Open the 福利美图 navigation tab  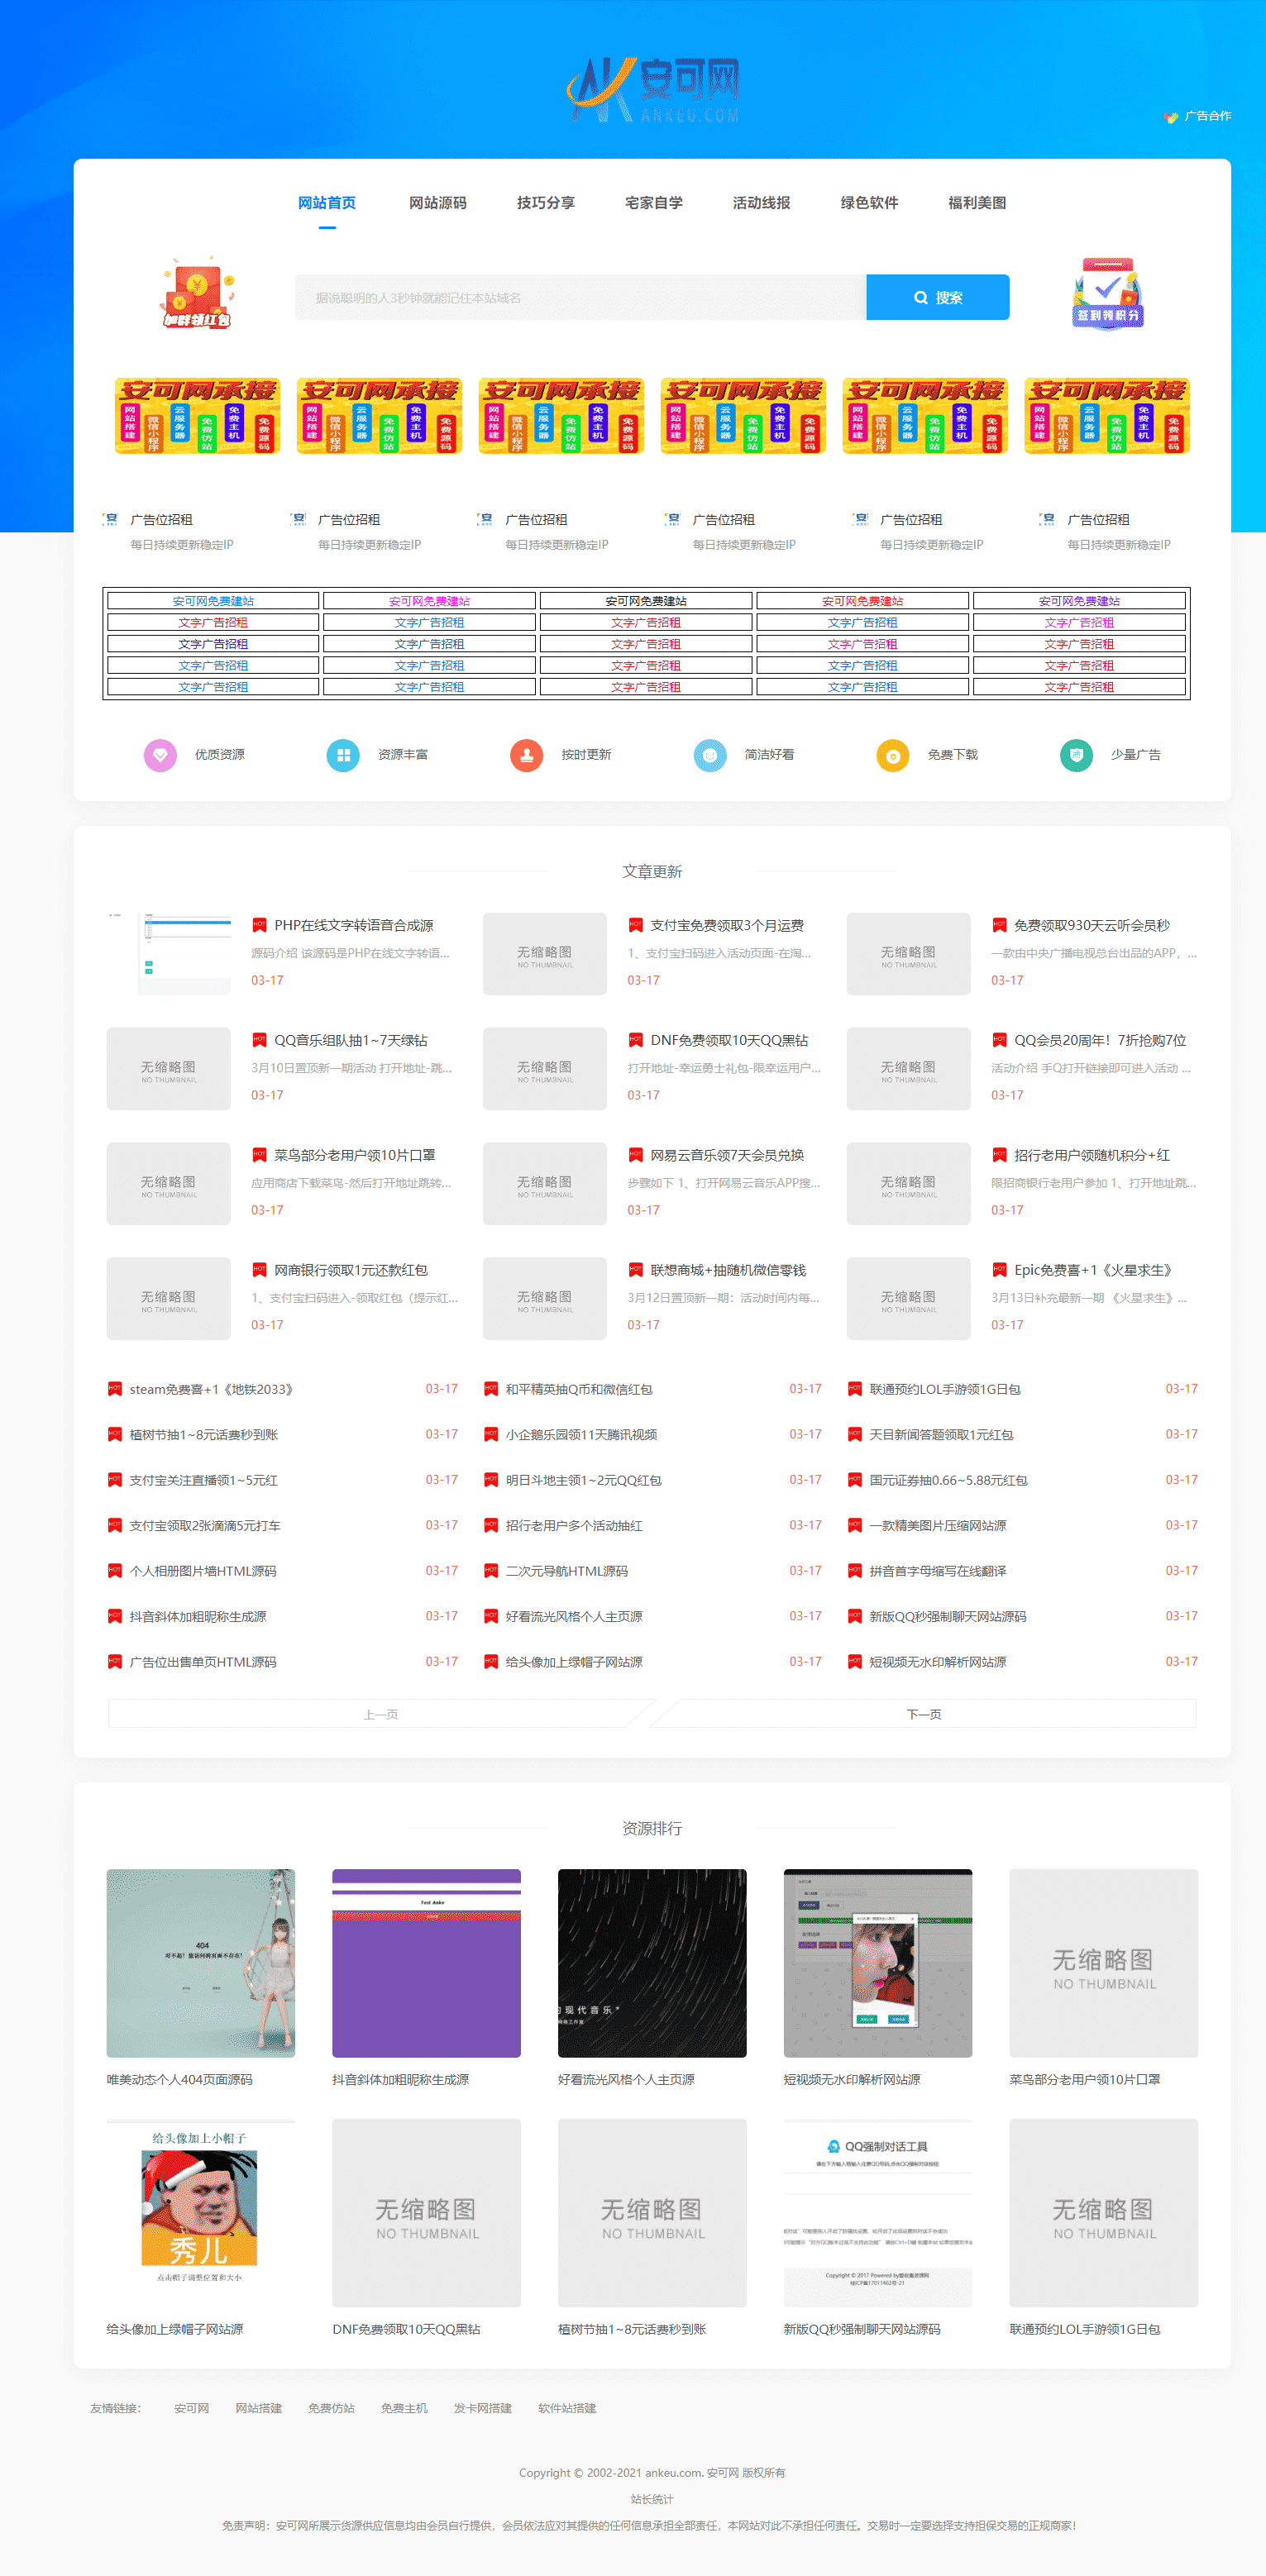coord(978,203)
